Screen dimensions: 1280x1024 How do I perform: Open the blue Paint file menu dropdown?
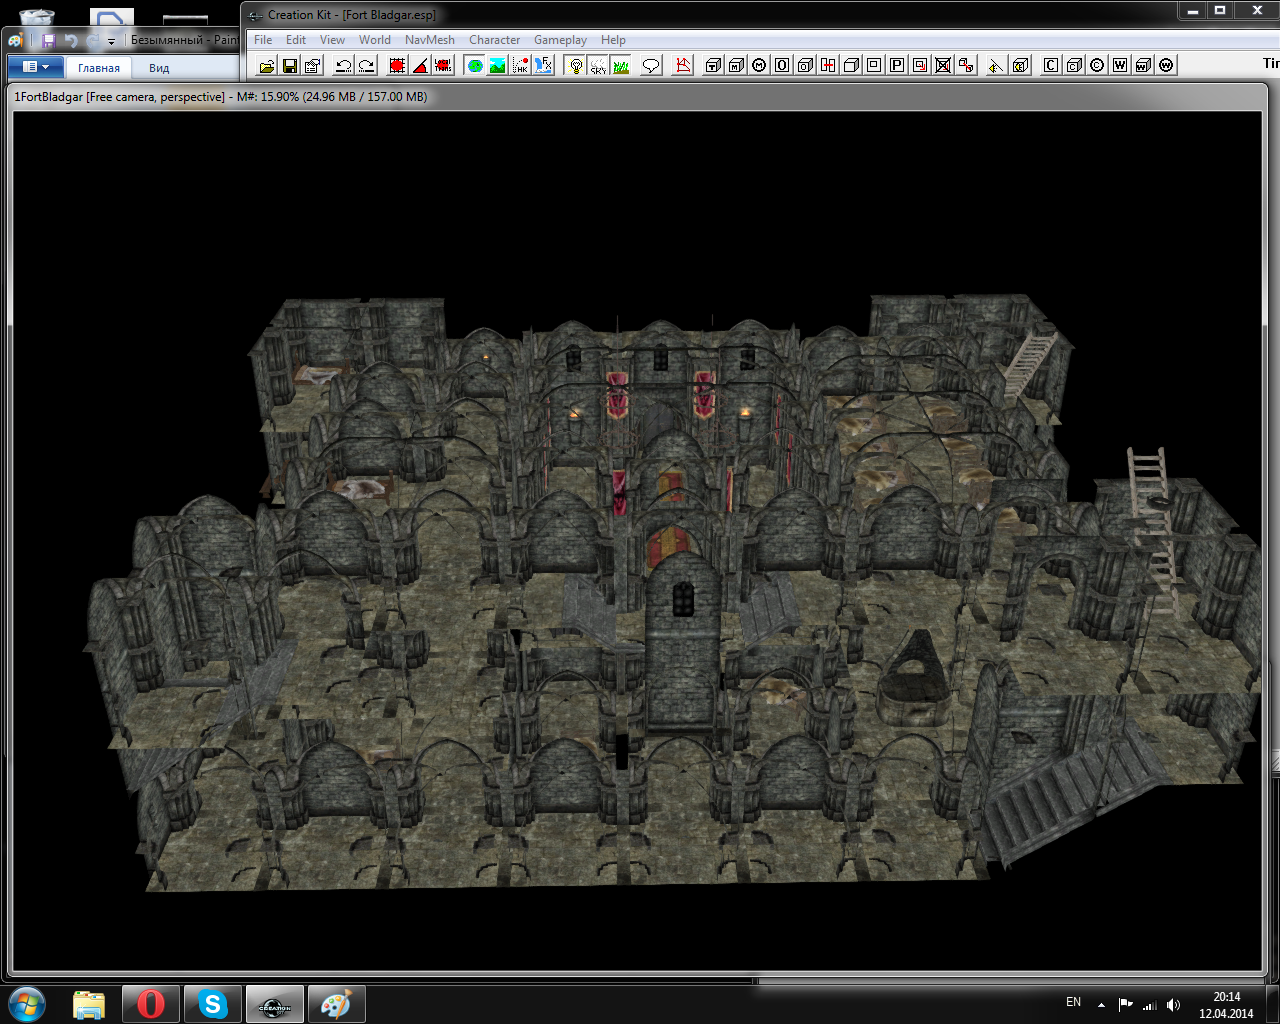pyautogui.click(x=36, y=67)
